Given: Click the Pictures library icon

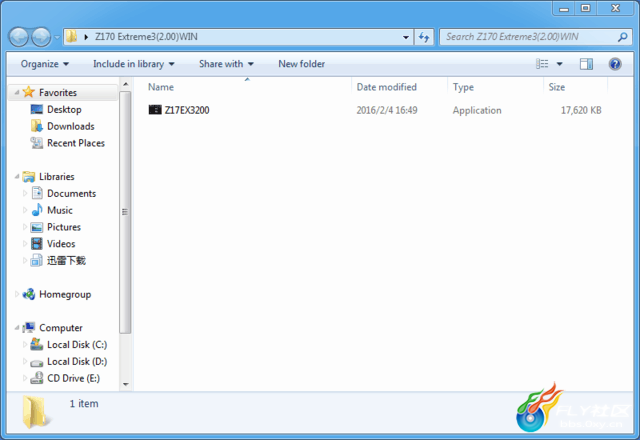Looking at the screenshot, I should [37, 227].
